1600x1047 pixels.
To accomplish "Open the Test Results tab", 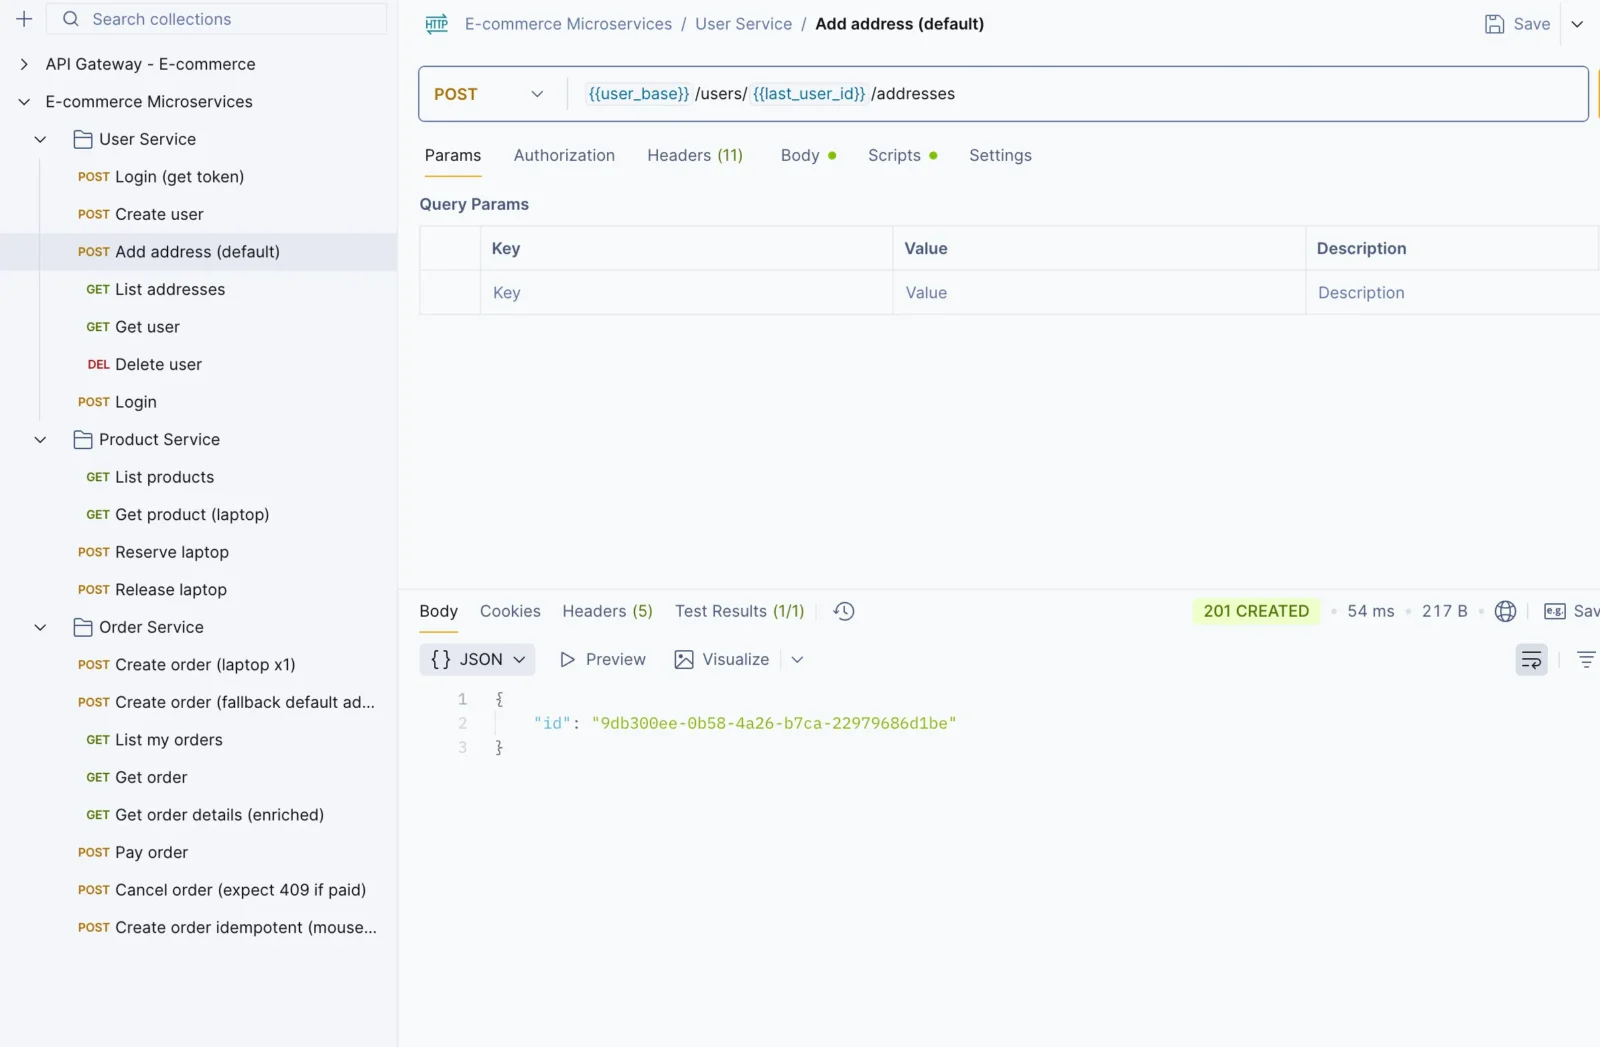I will pyautogui.click(x=739, y=611).
